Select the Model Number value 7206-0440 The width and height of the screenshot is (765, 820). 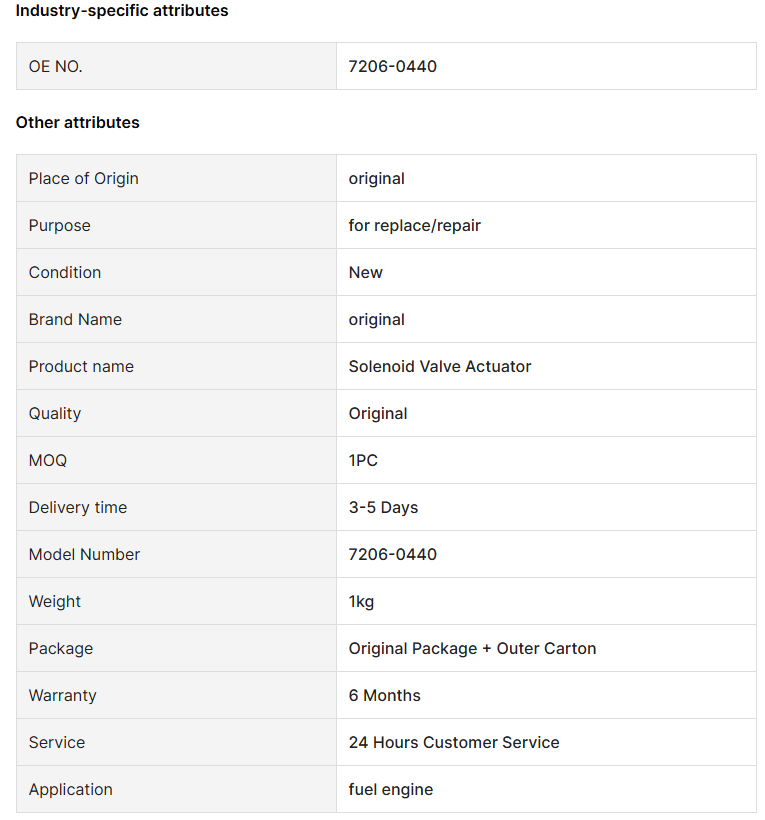[392, 554]
